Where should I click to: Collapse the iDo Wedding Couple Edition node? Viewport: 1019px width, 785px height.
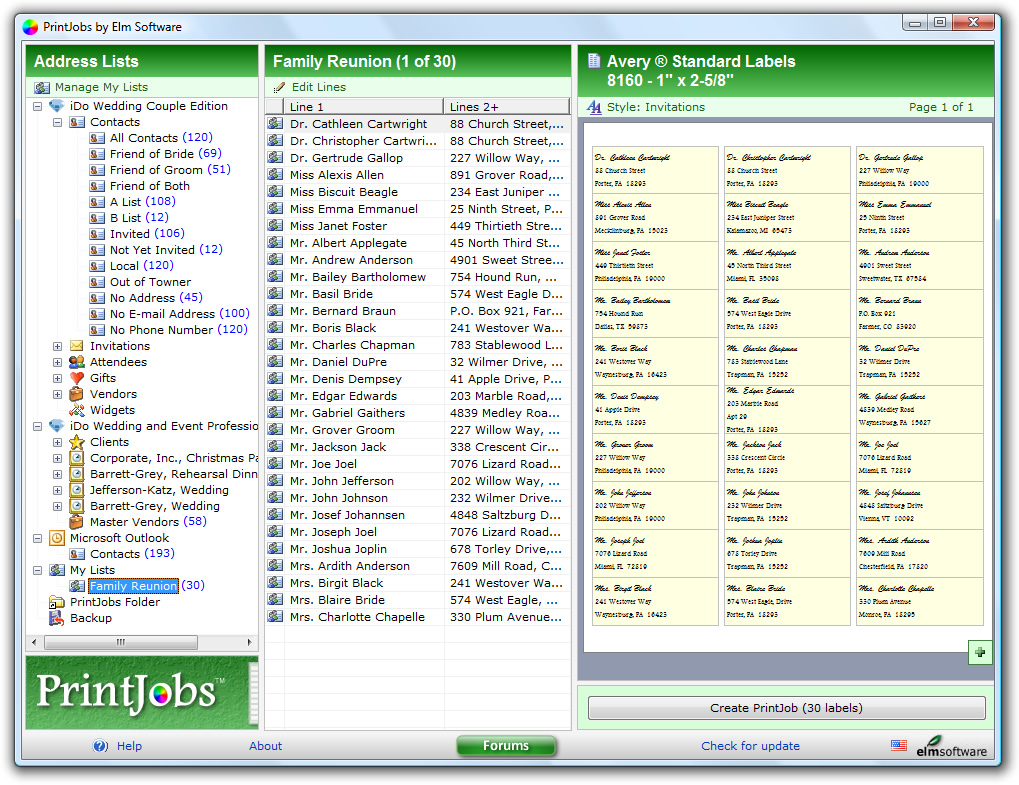(38, 106)
